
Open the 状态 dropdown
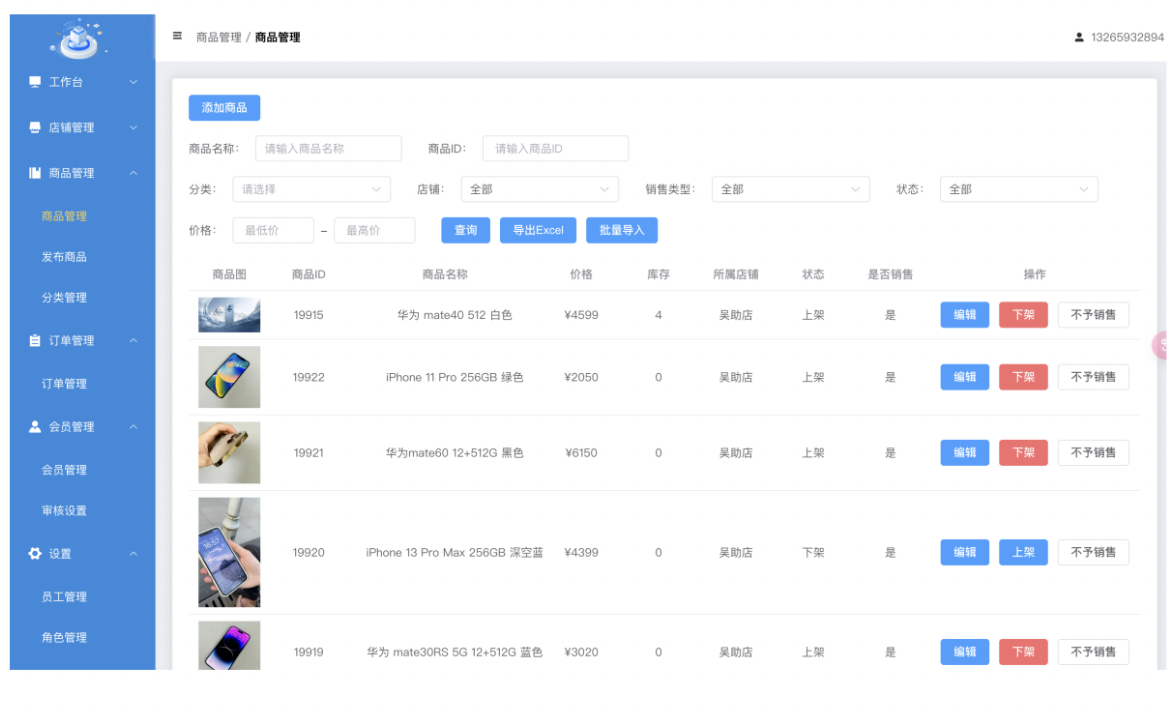1019,189
